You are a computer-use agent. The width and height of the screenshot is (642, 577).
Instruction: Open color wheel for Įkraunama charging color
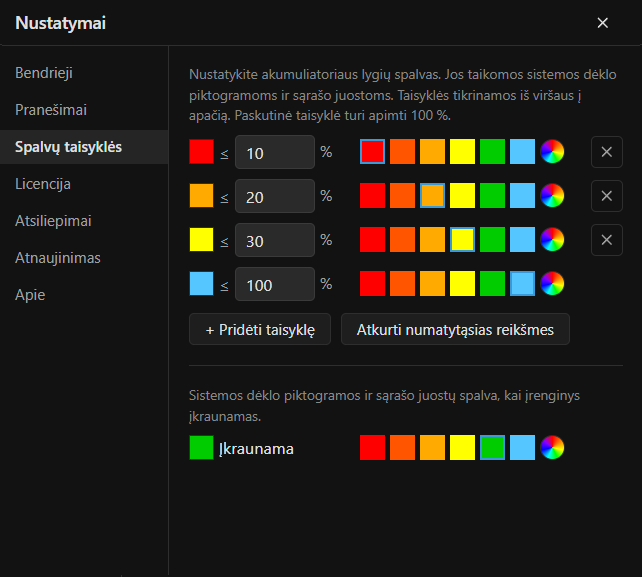[x=552, y=448]
